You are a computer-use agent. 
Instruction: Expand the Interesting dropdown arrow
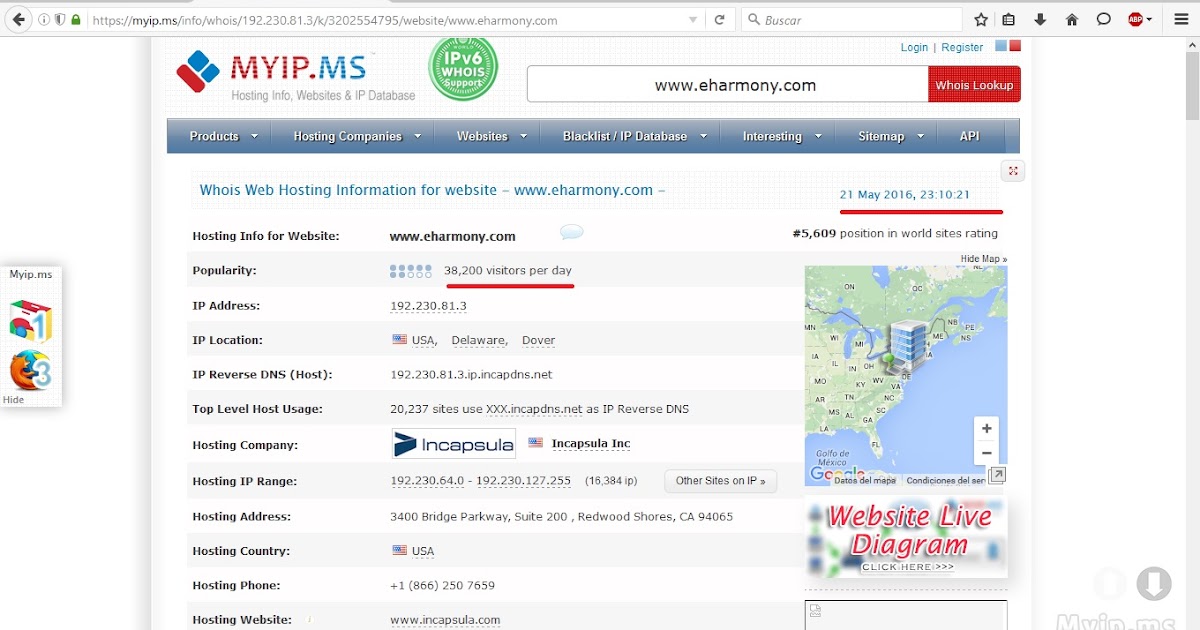[x=818, y=136]
